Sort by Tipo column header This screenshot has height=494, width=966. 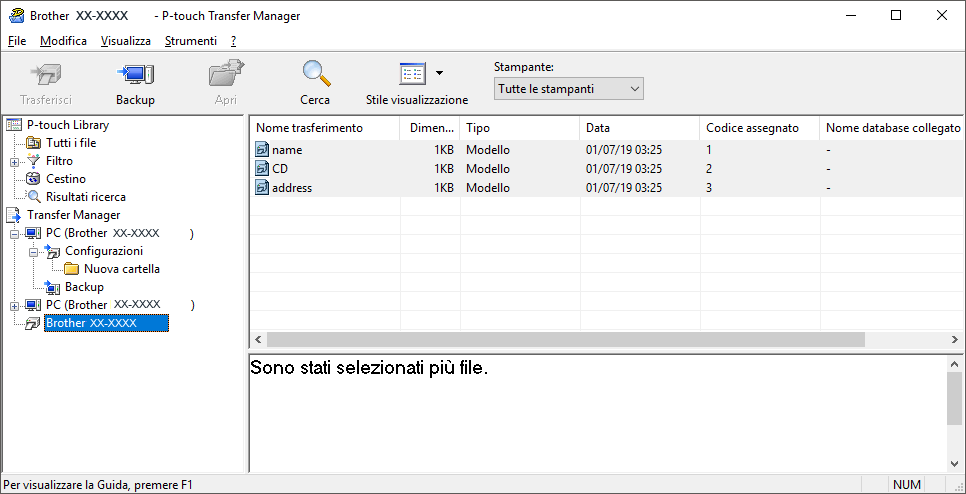coord(520,128)
